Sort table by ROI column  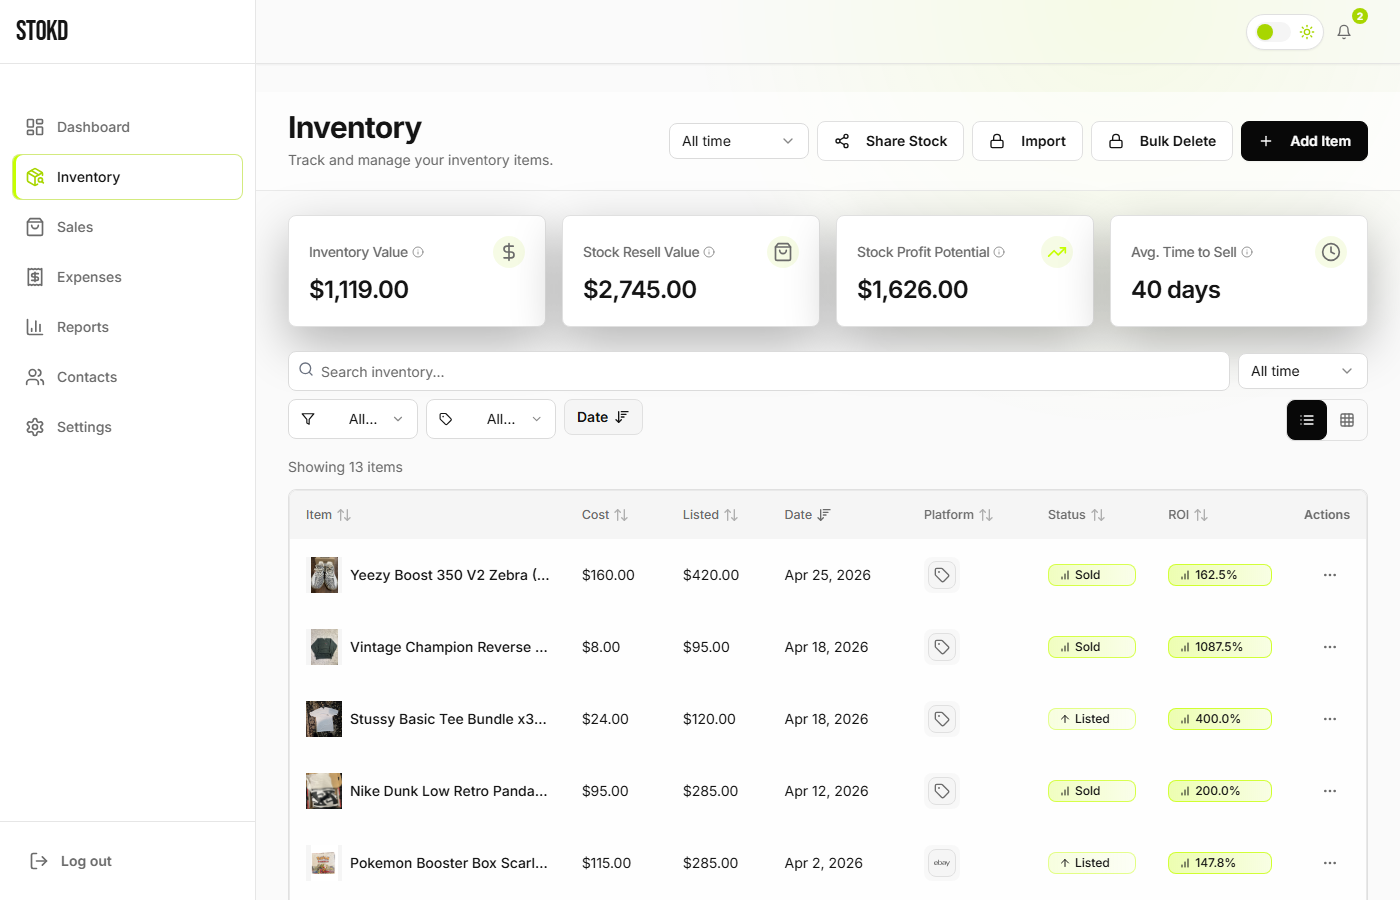tap(1188, 515)
